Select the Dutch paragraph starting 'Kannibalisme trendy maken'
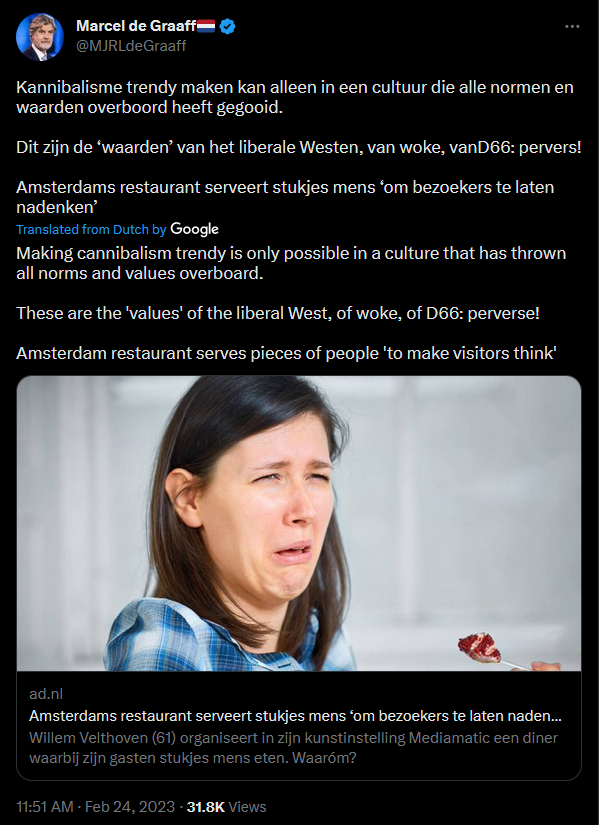 coord(295,97)
